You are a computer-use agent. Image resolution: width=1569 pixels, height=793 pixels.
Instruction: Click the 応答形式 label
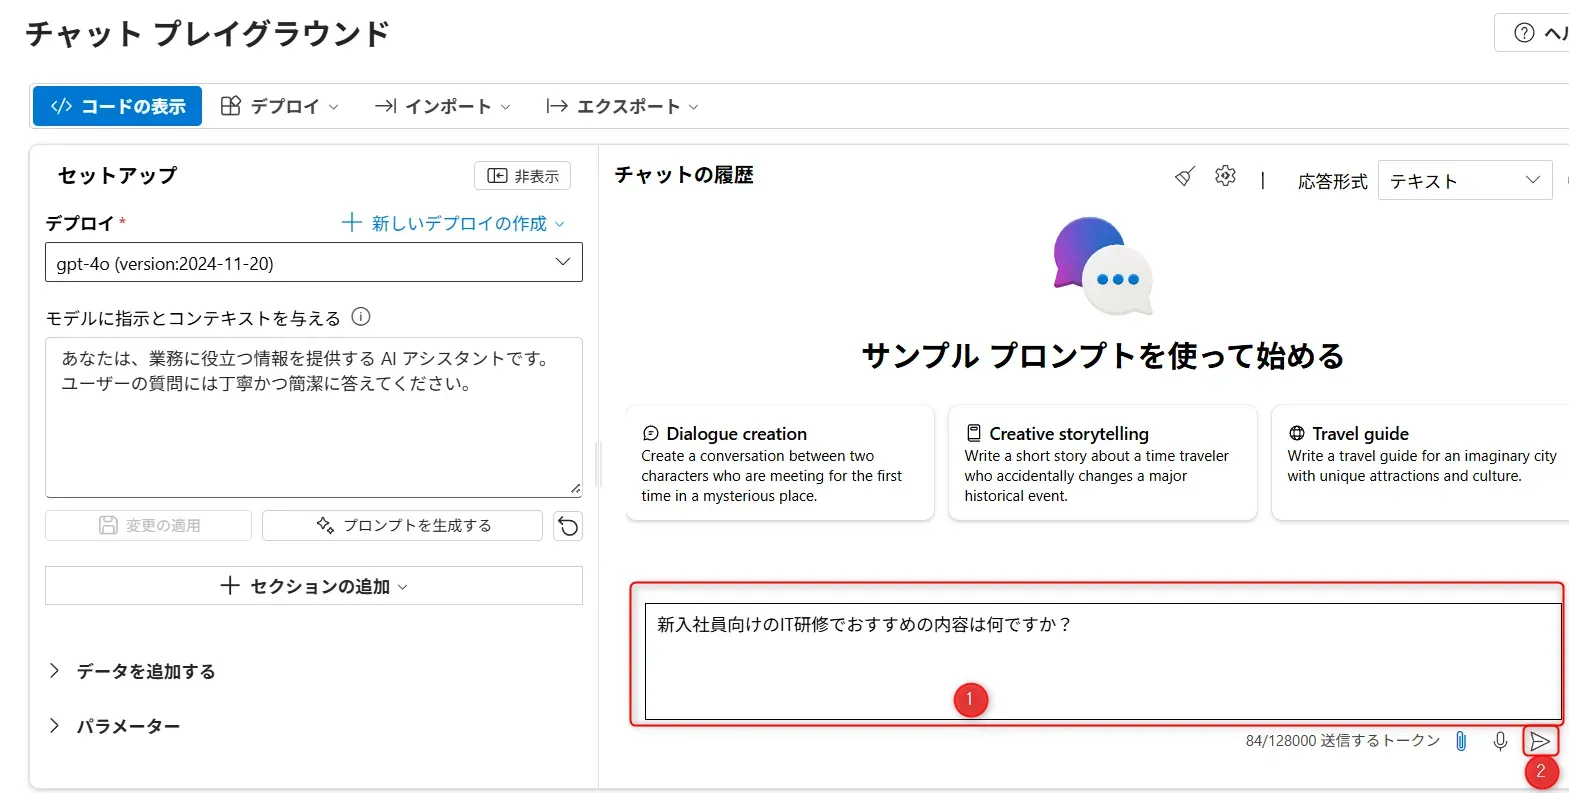pyautogui.click(x=1332, y=181)
